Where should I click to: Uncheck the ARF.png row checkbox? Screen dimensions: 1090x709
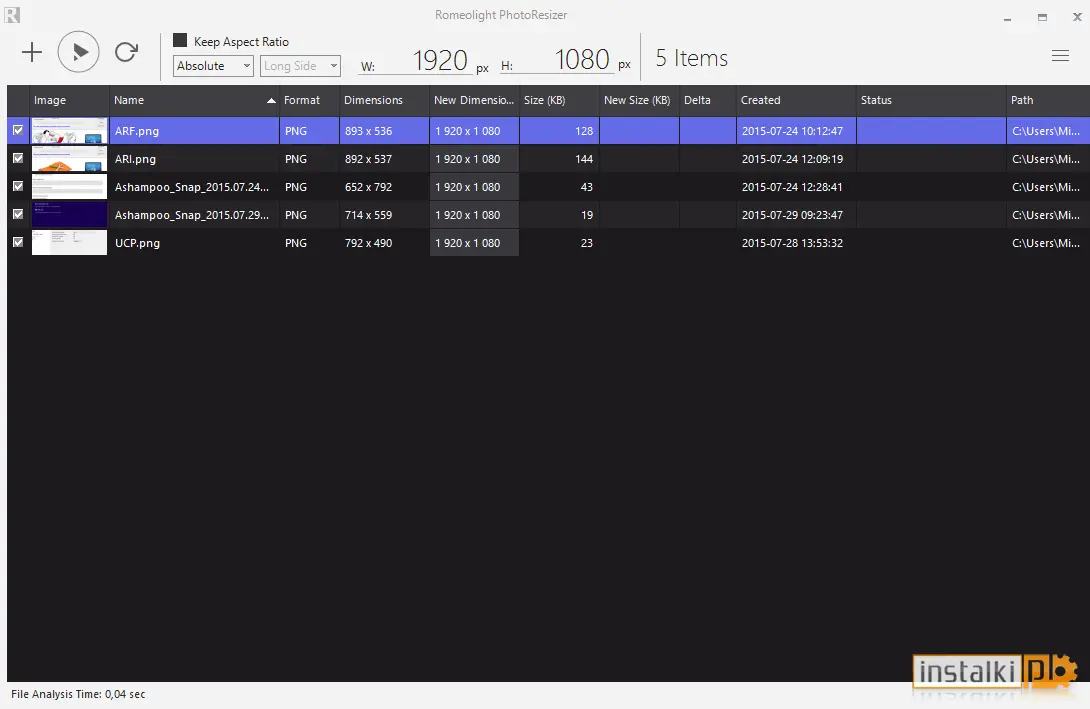pos(18,130)
